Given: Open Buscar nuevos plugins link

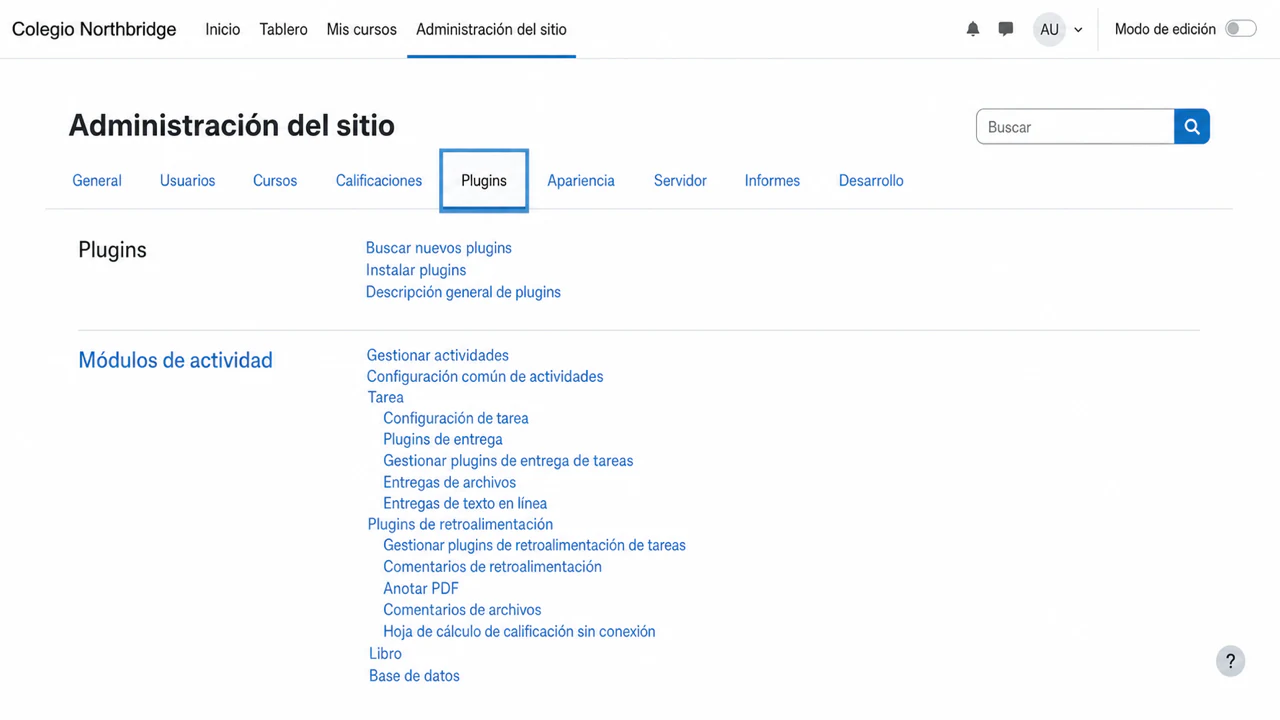Looking at the screenshot, I should [x=439, y=248].
